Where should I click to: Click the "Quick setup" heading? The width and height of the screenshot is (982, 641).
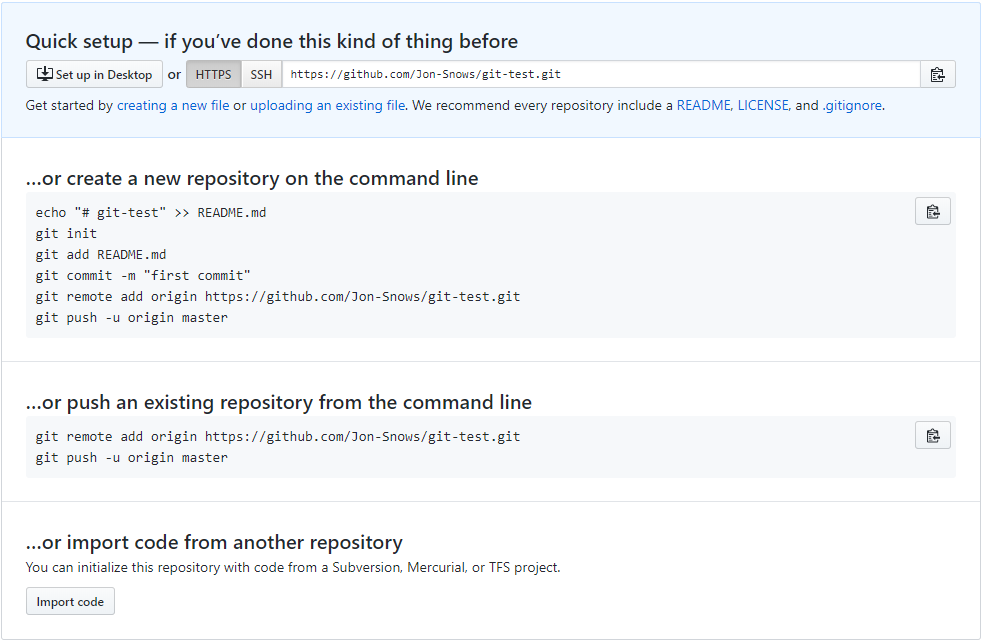click(x=272, y=42)
